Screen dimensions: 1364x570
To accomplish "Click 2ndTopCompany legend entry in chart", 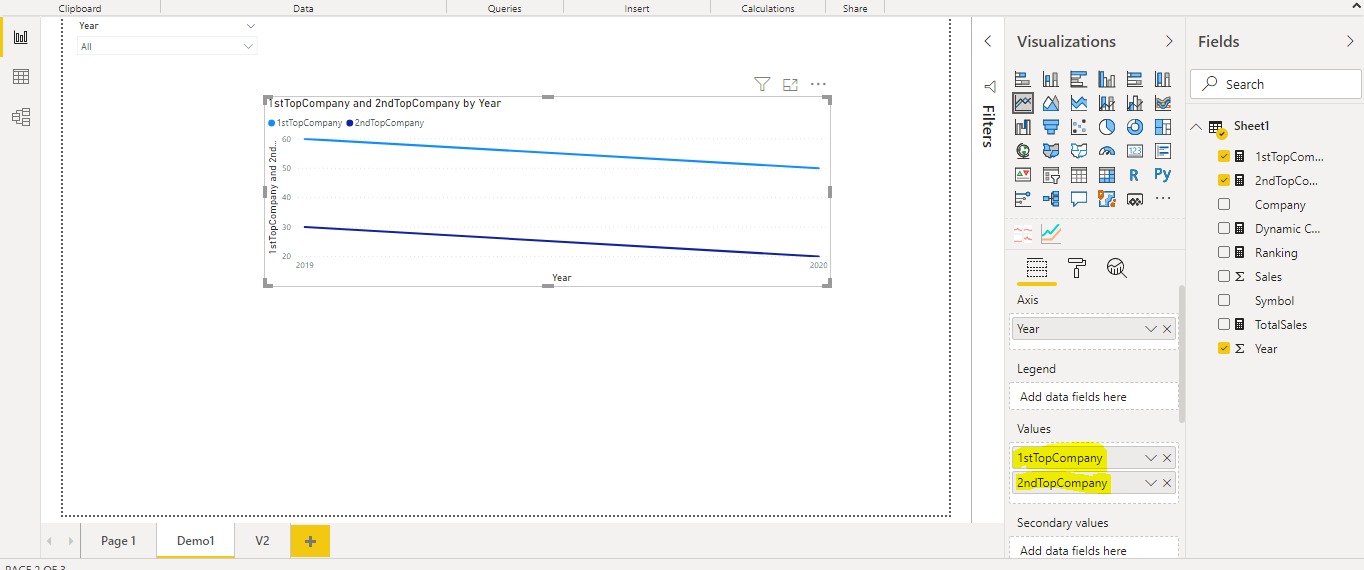I will click(x=385, y=123).
